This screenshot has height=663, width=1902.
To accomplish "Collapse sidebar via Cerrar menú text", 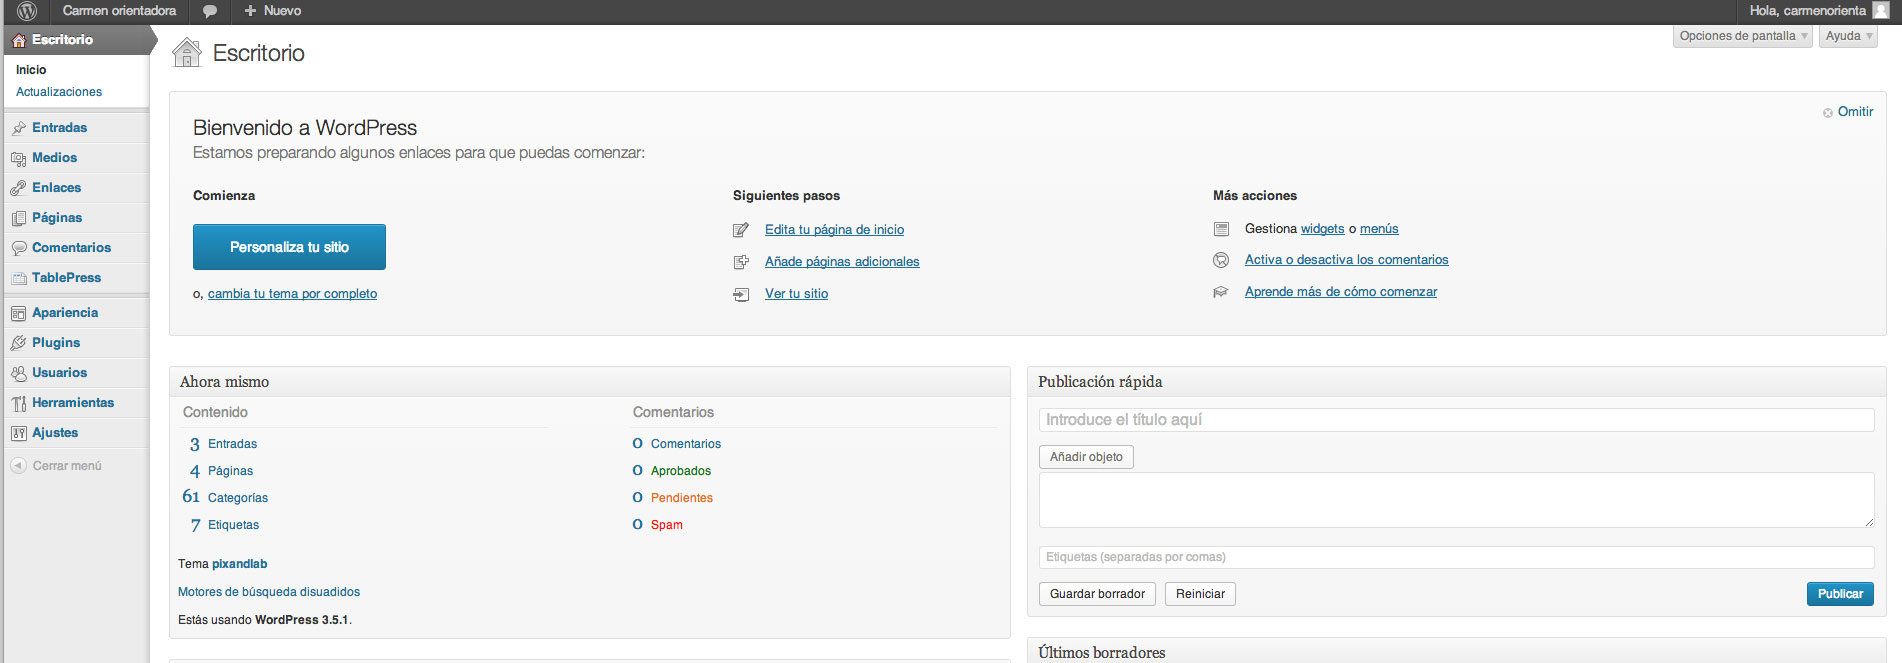I will click(67, 466).
